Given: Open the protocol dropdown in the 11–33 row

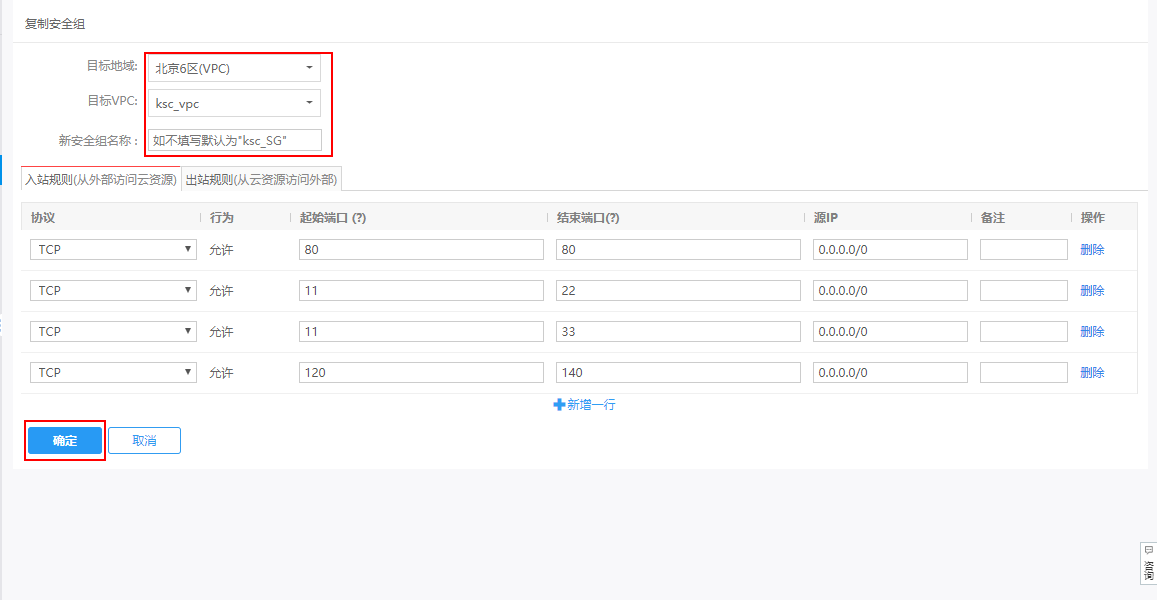Looking at the screenshot, I should pos(113,331).
